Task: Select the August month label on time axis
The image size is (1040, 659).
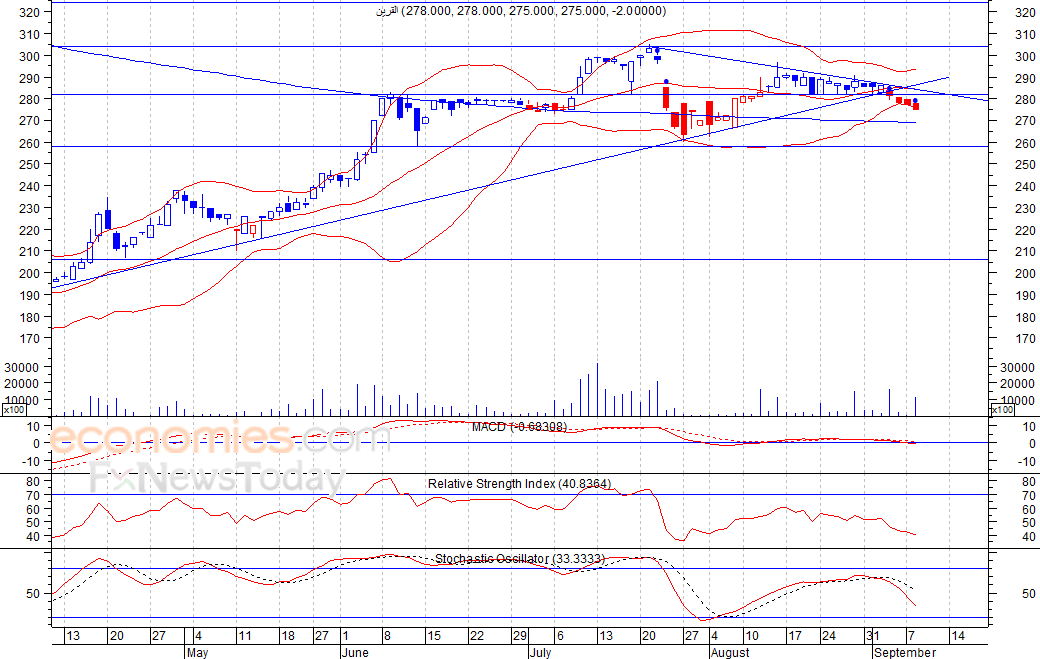Action: click(730, 652)
